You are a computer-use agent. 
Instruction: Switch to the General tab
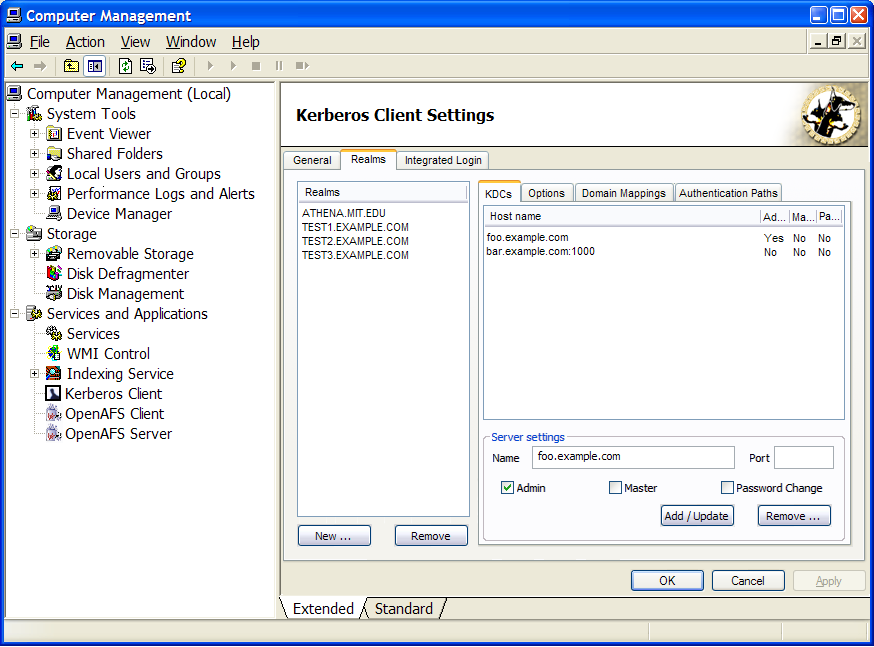point(312,160)
